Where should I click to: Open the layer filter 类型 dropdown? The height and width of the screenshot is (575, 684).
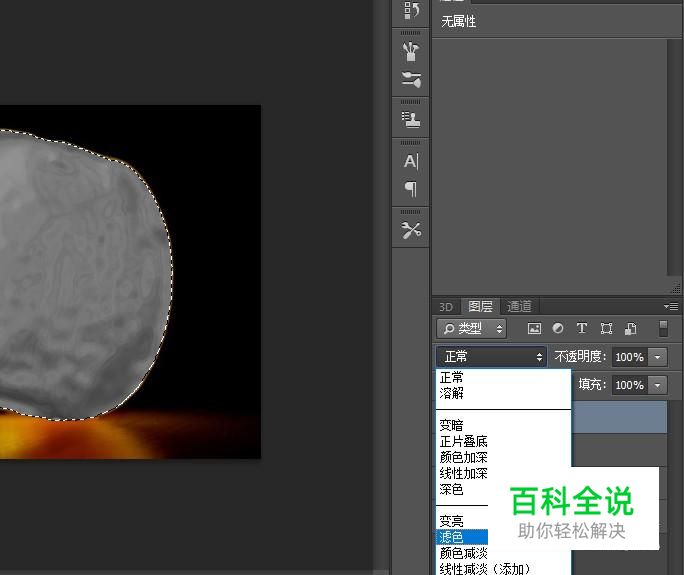(471, 329)
